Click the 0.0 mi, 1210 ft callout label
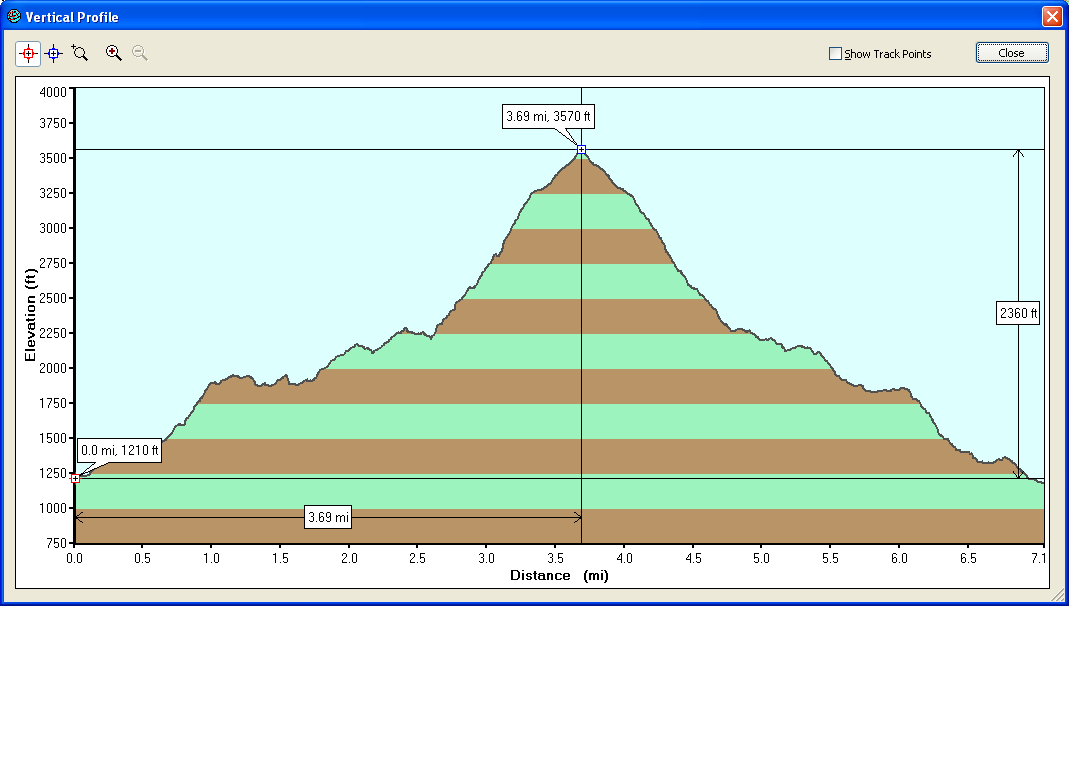The image size is (1069, 759). coord(119,450)
